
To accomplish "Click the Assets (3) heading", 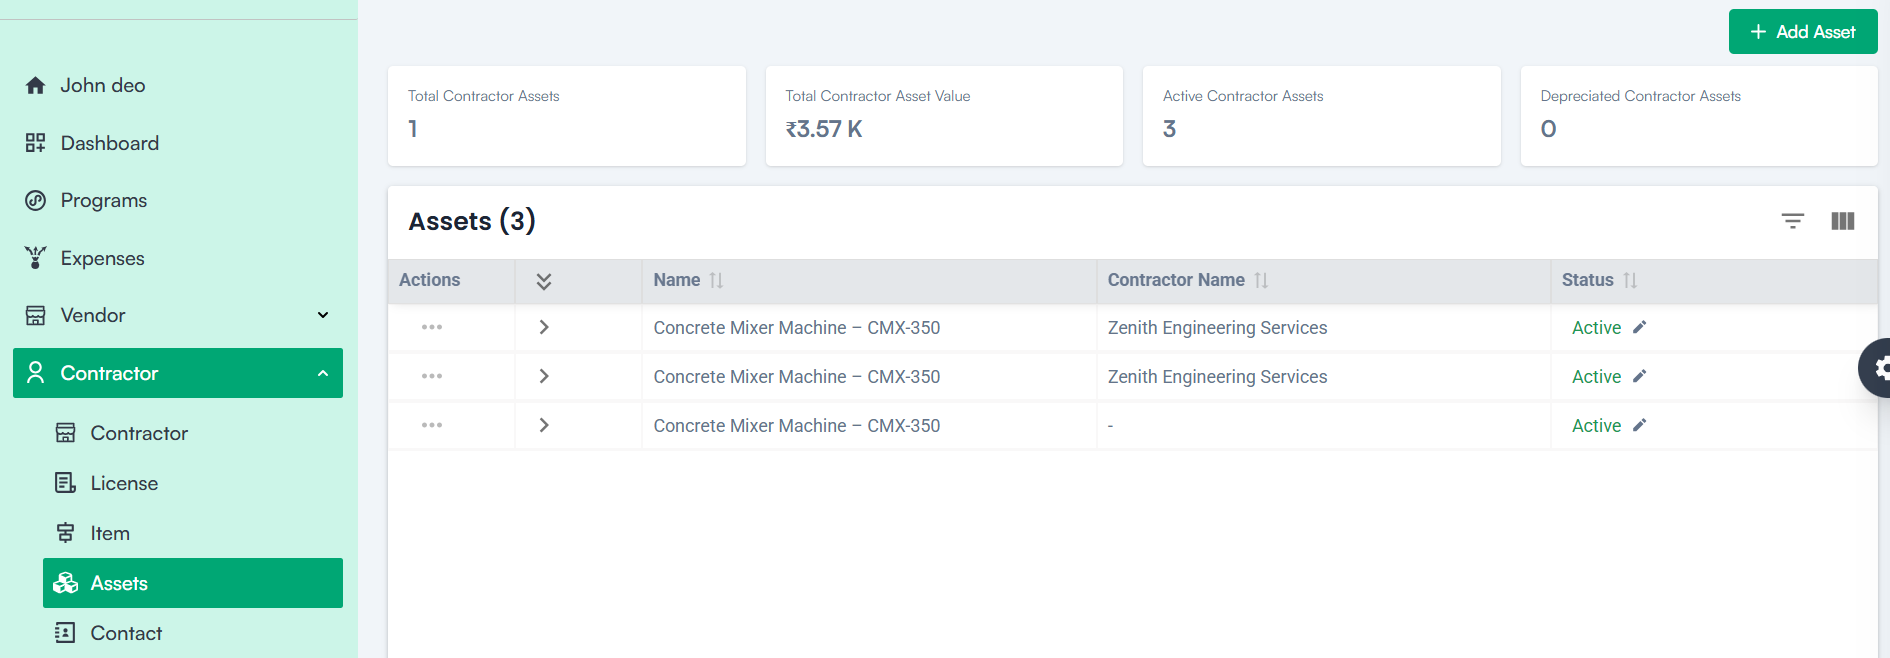I will [x=472, y=221].
